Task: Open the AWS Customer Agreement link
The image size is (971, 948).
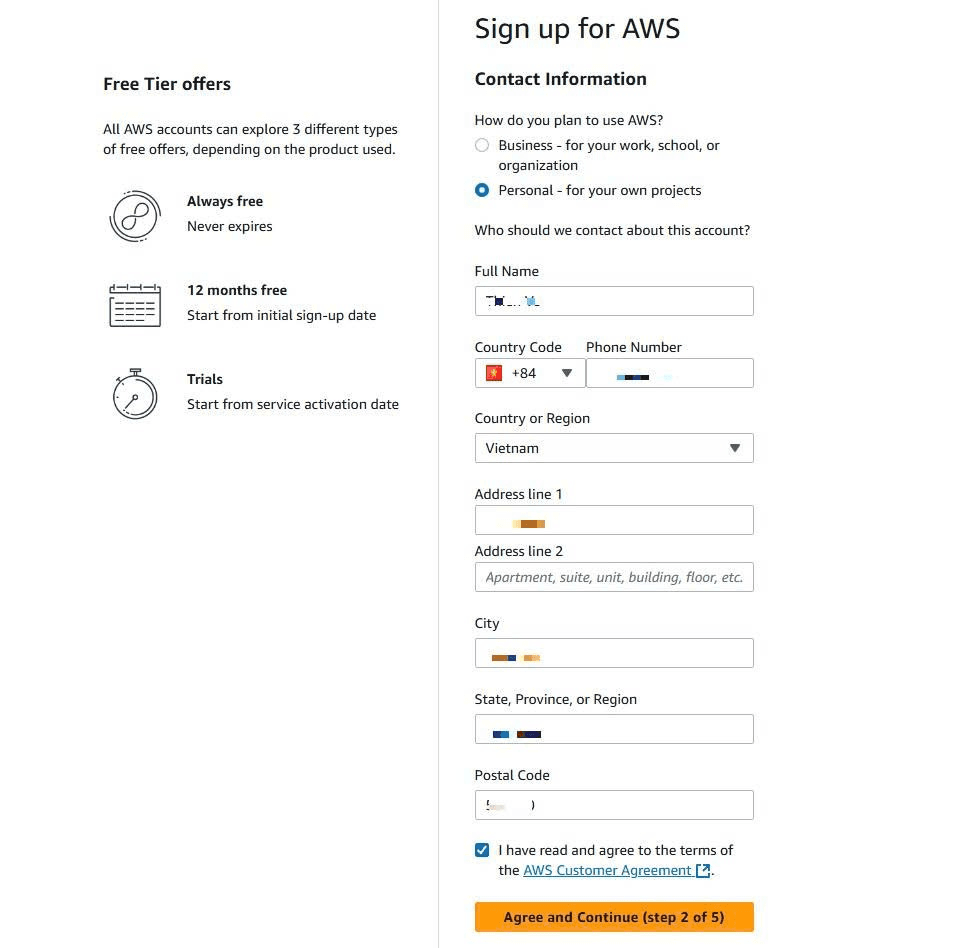Action: click(607, 870)
